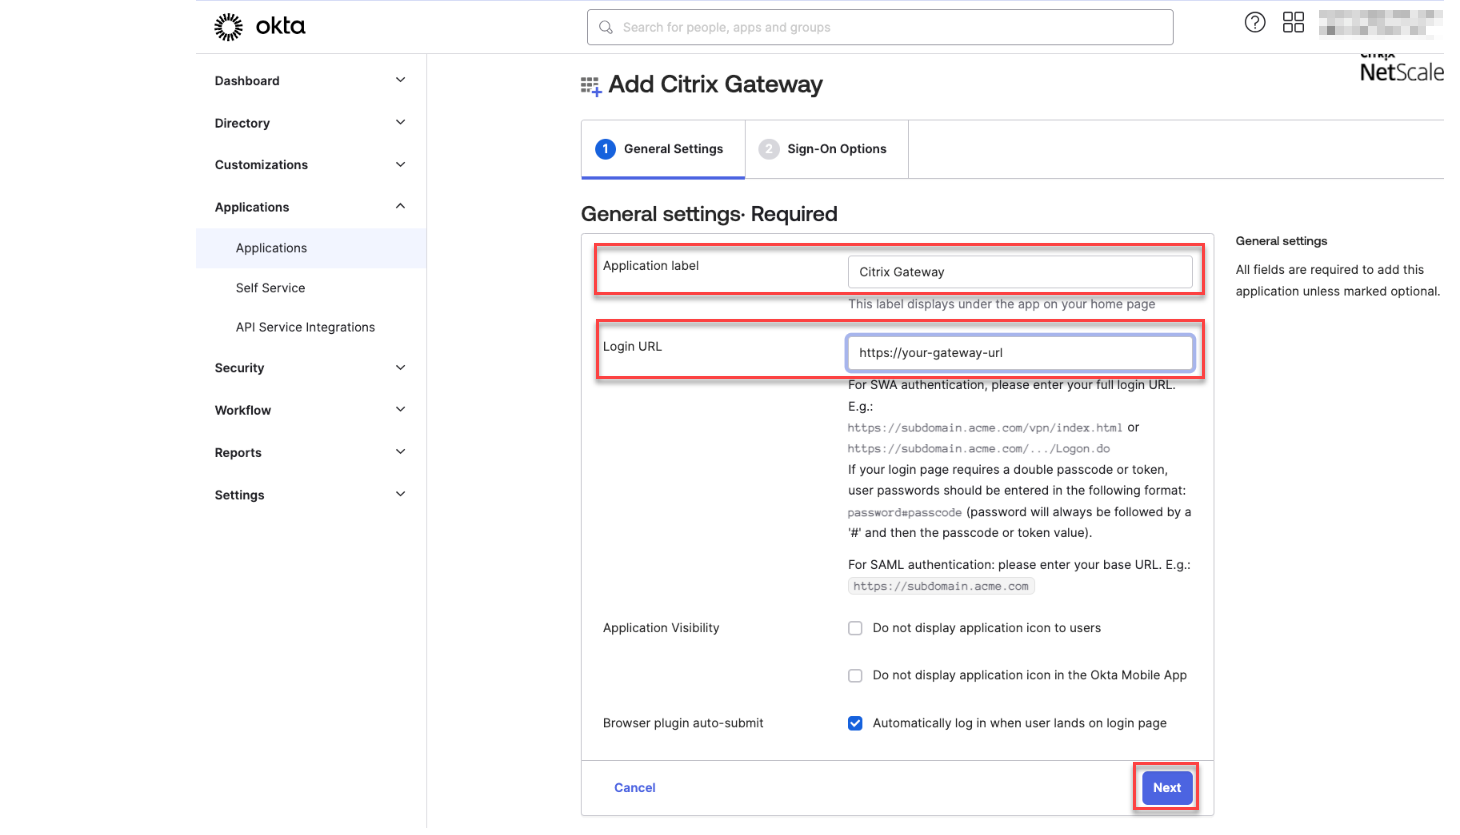Expand the Customizations menu chevron

400,165
